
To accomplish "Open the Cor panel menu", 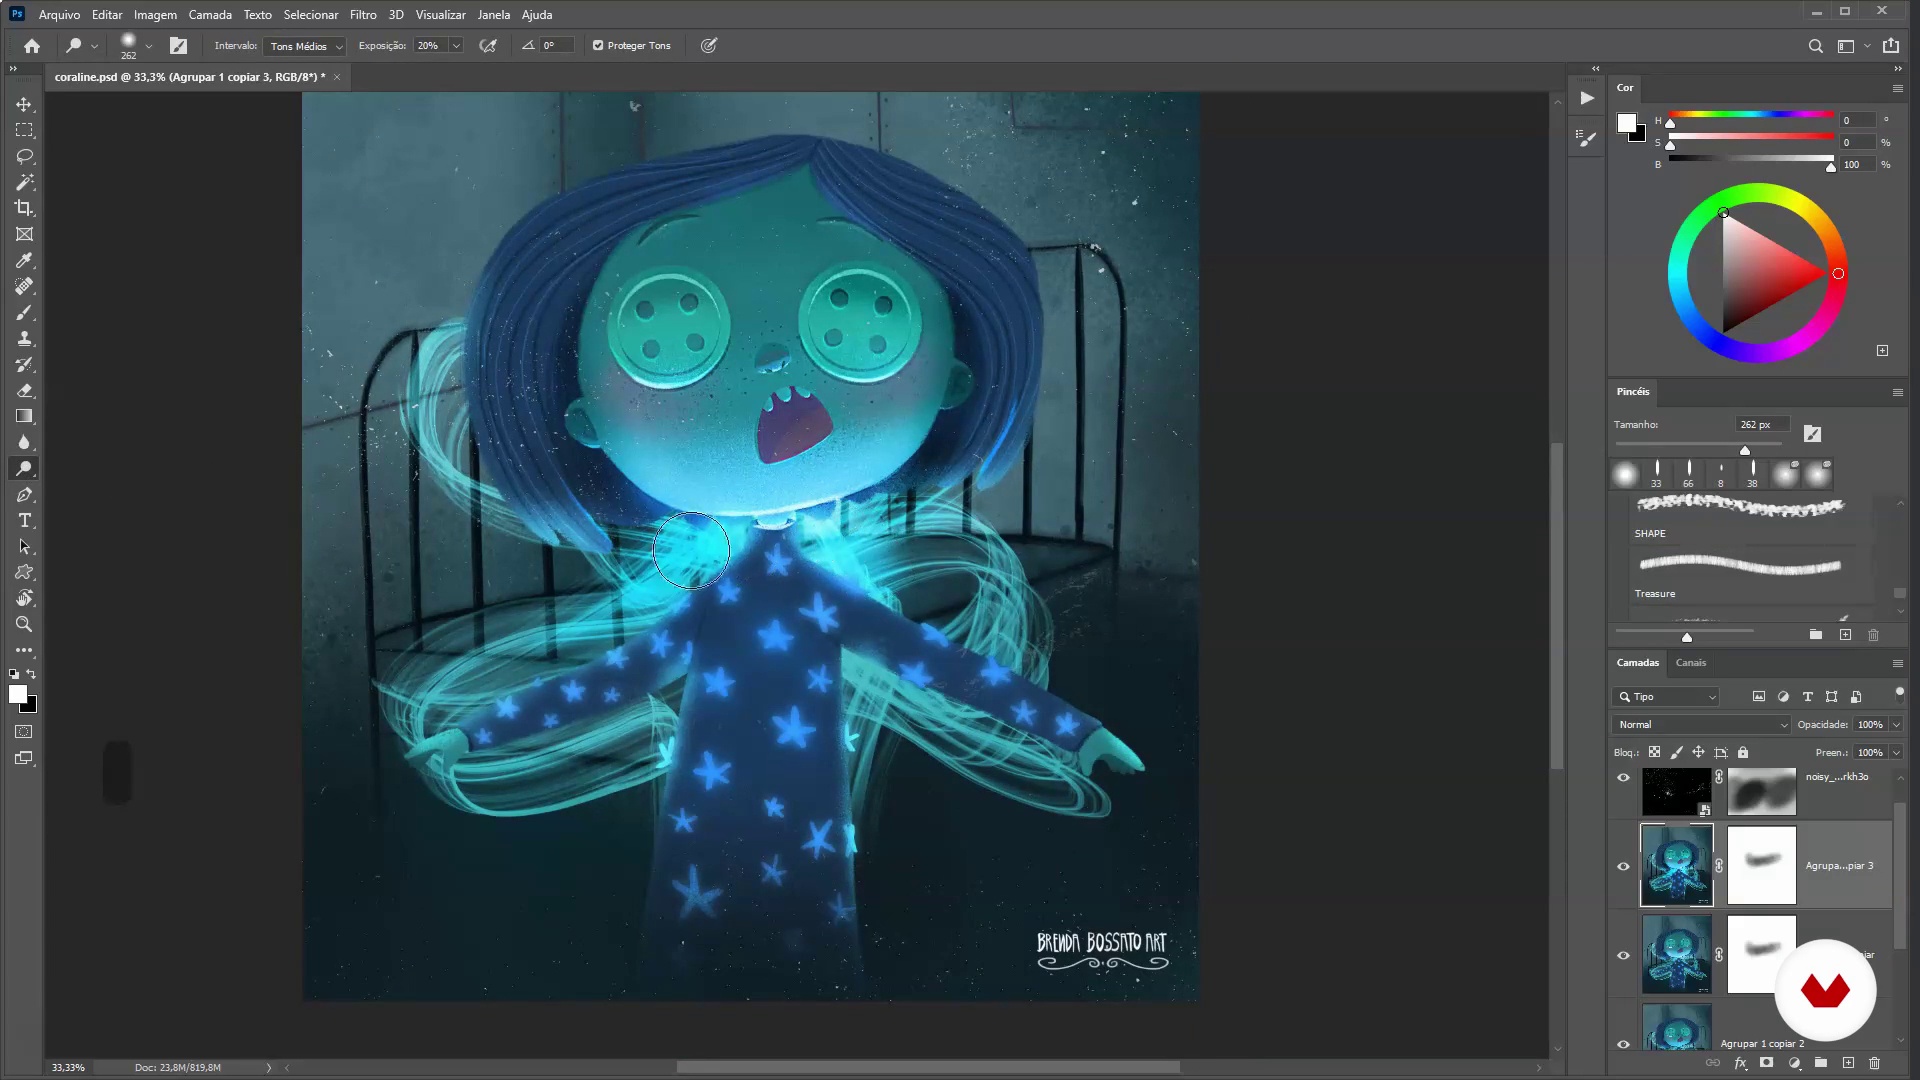I will coord(1897,88).
